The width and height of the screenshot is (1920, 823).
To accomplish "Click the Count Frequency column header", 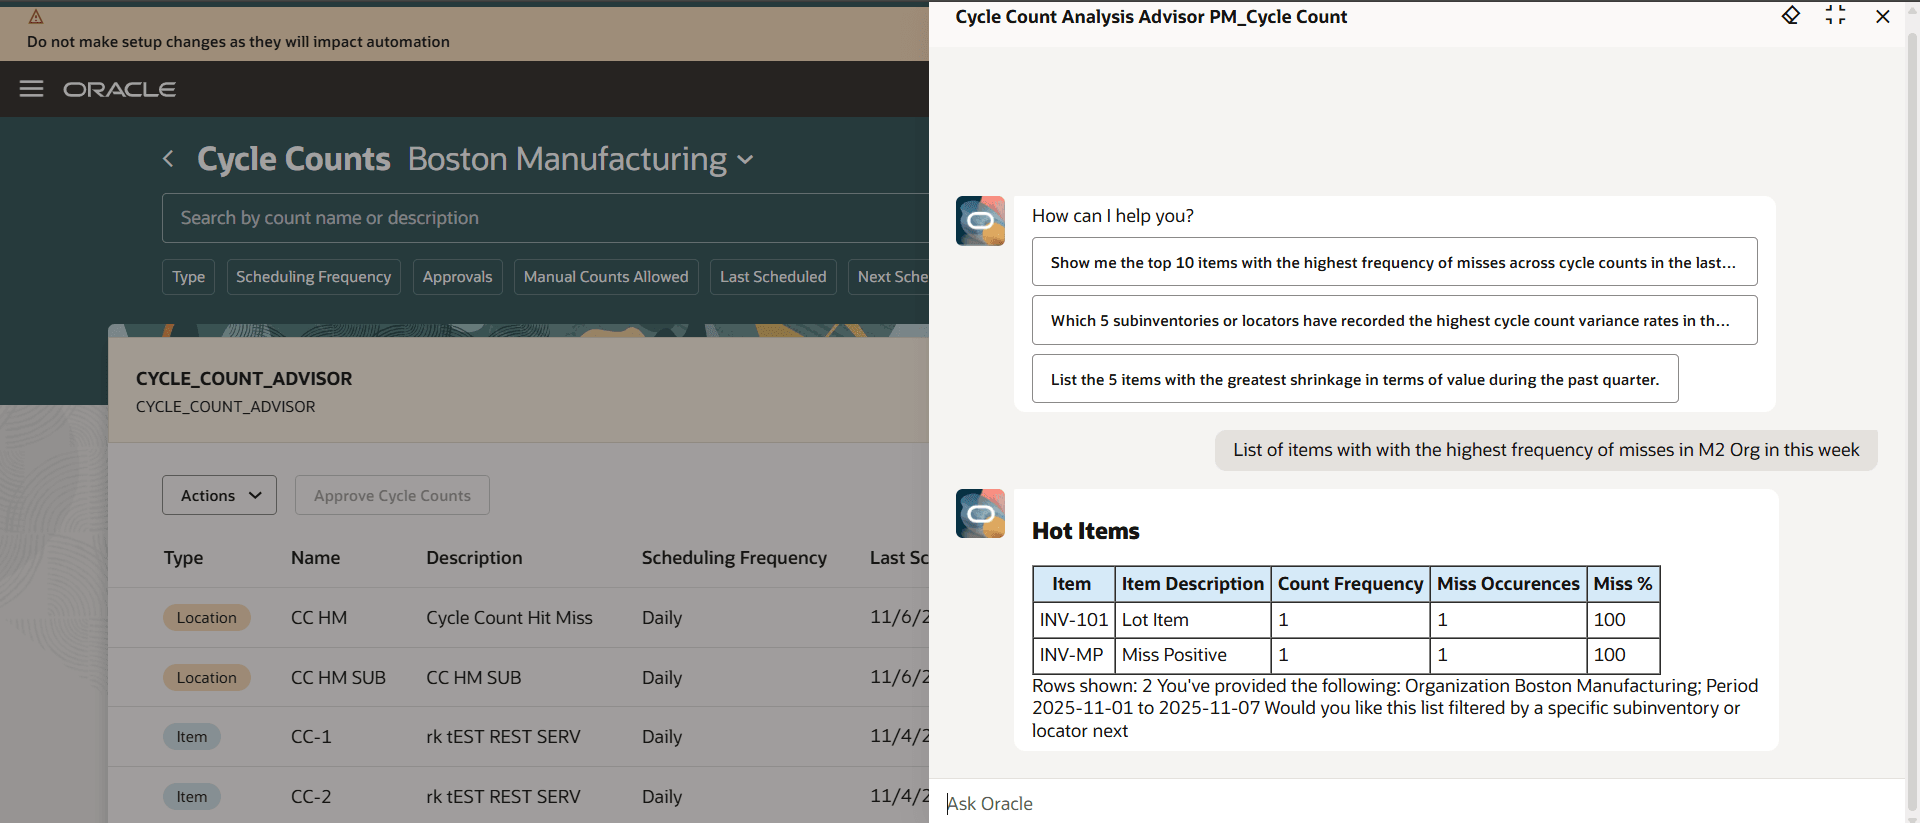I will point(1350,584).
